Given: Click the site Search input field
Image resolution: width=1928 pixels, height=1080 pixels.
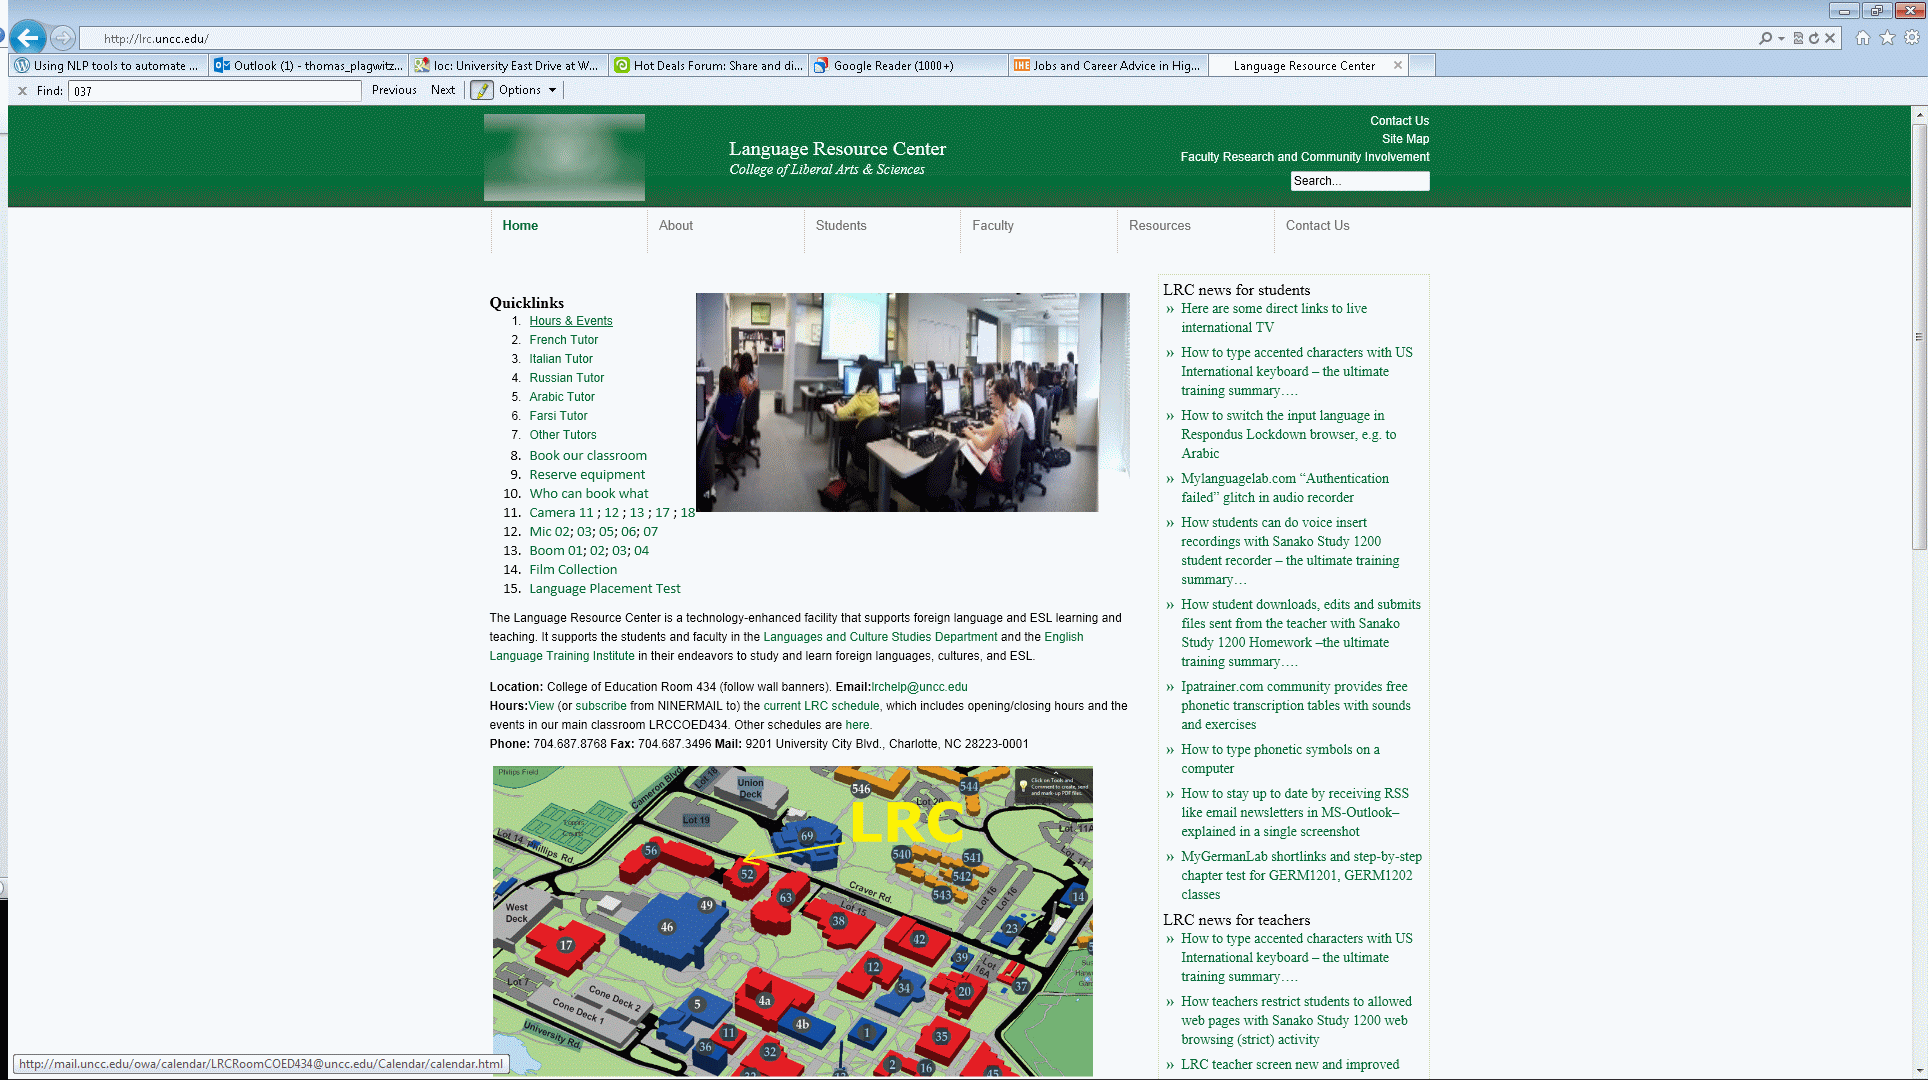Looking at the screenshot, I should (1359, 181).
